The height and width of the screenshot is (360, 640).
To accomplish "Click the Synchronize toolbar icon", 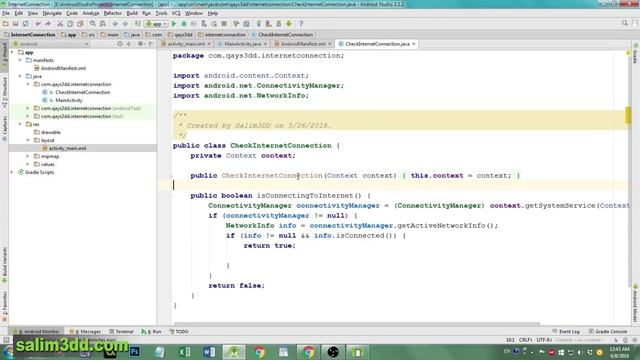I will coord(25,24).
